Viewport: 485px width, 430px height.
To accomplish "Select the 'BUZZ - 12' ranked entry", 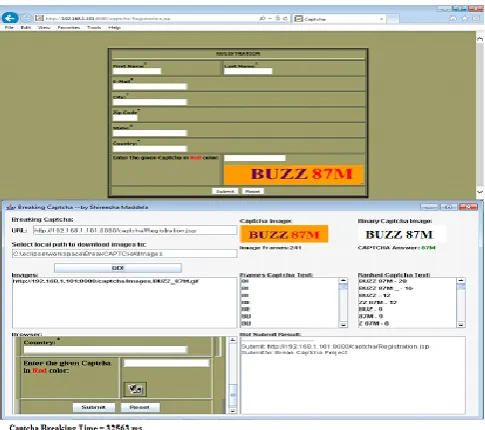I will (375, 295).
